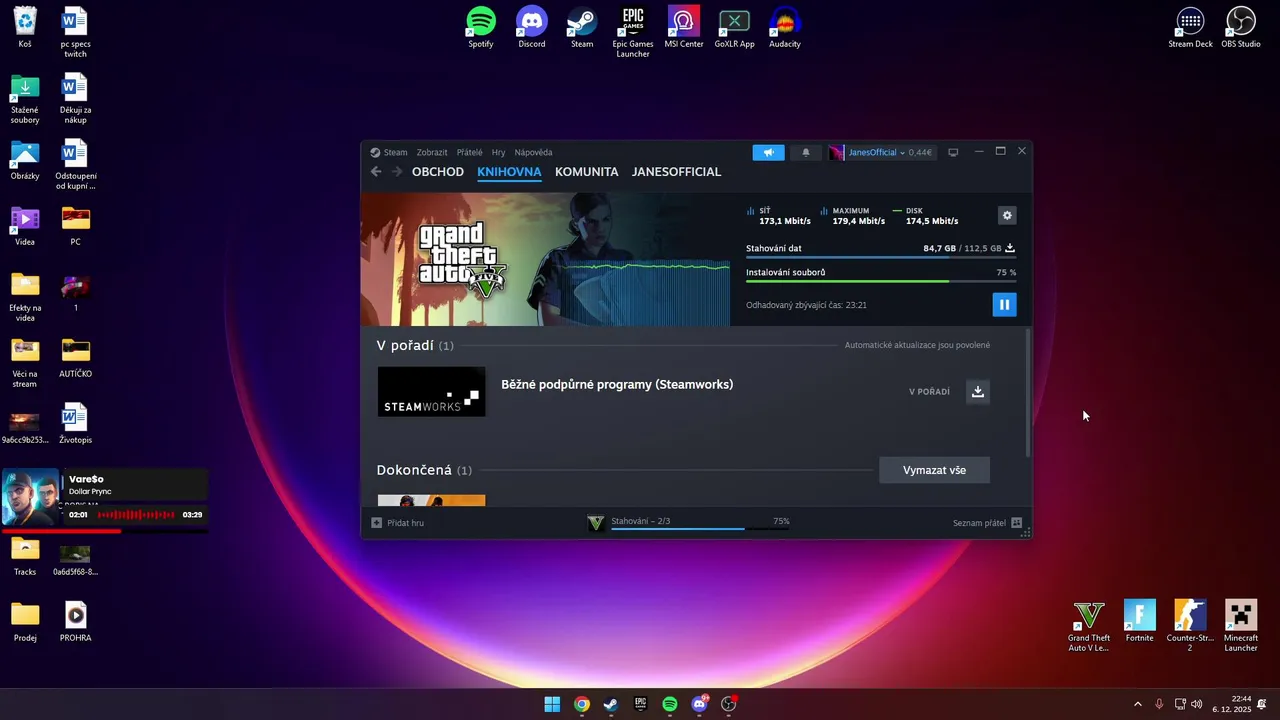Open the JANESOFFICIAL profile tab

676,172
